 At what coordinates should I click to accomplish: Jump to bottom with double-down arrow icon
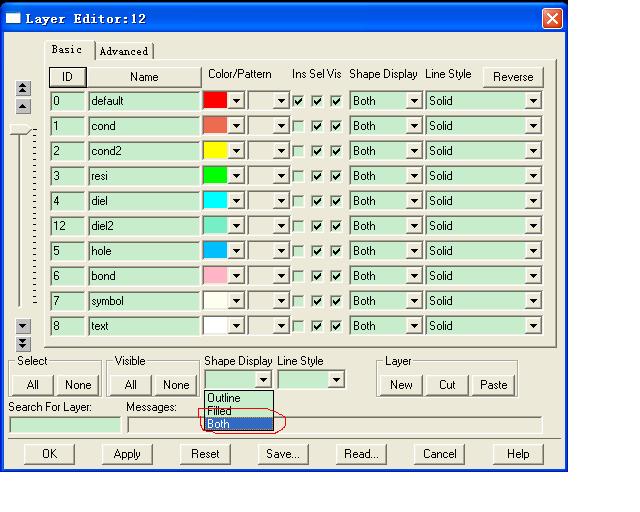coord(23,343)
